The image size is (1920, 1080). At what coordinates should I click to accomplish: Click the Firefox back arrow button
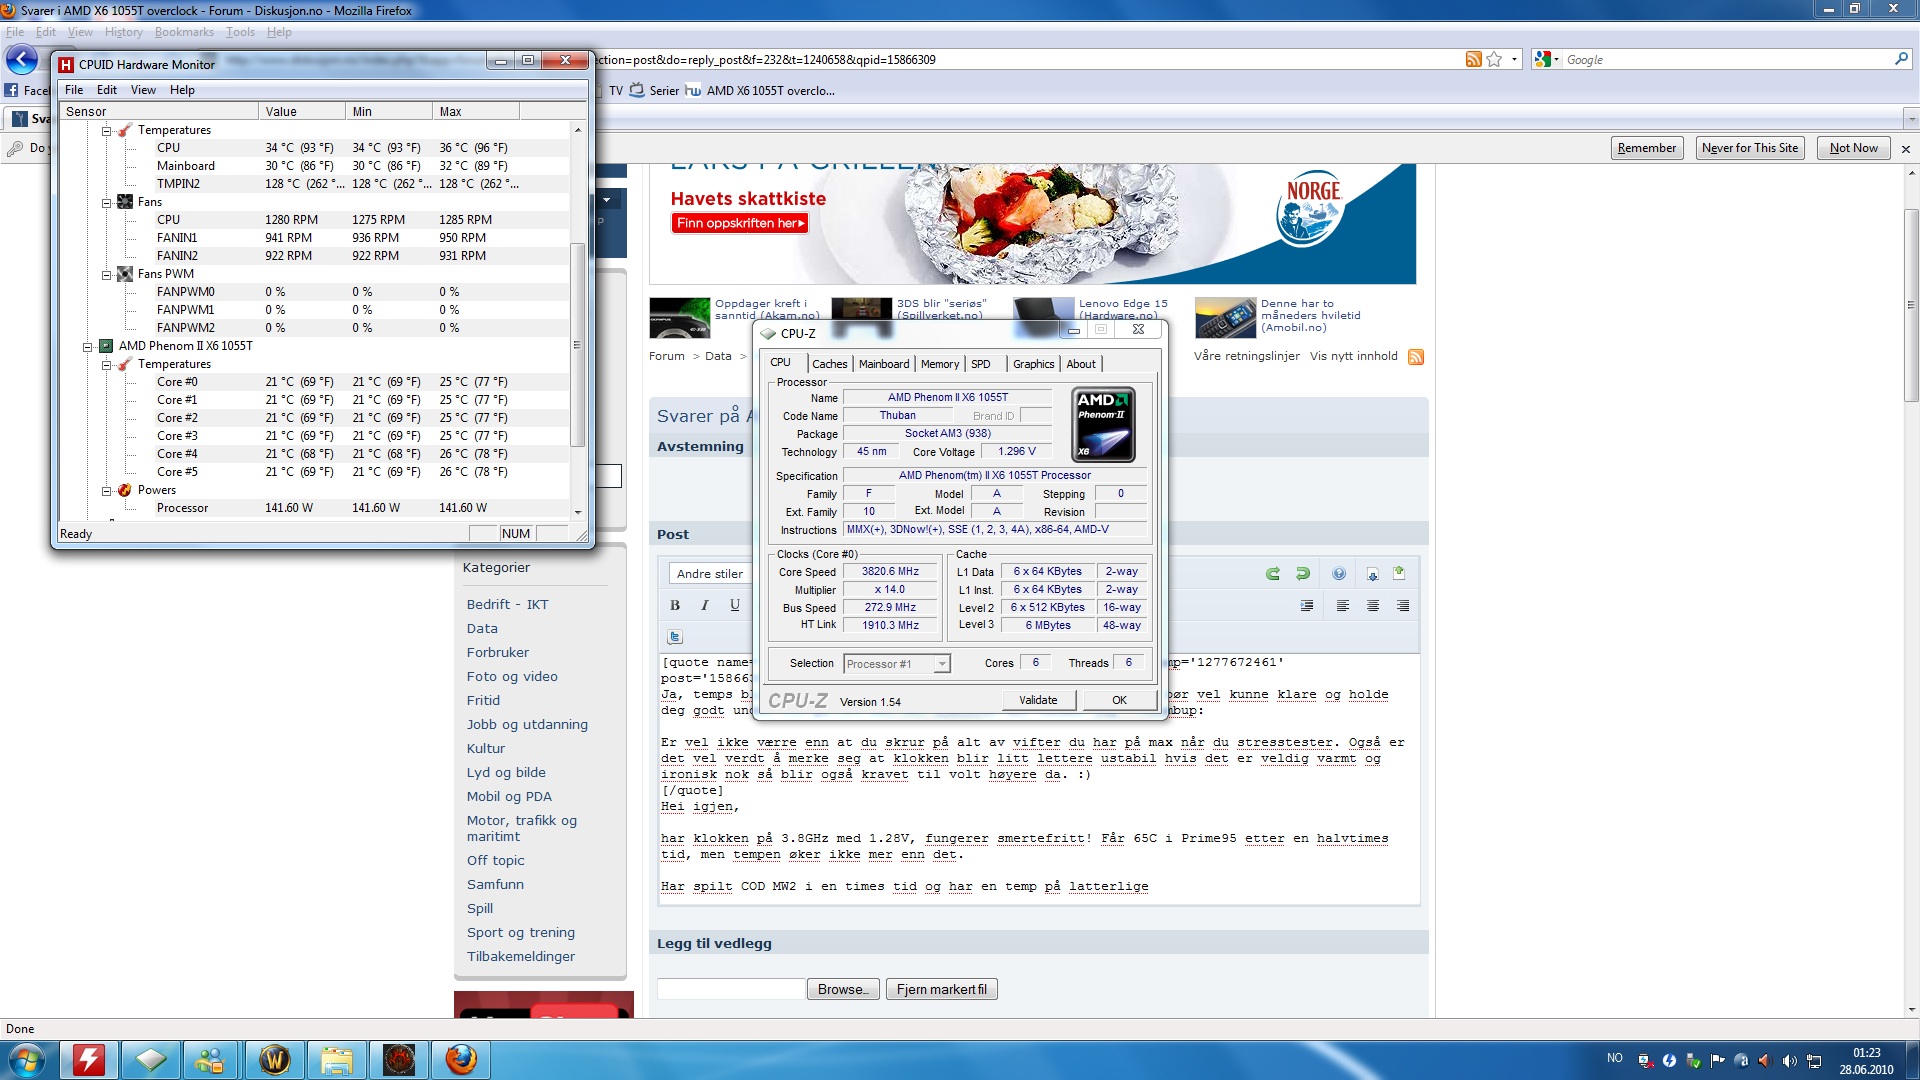[x=22, y=60]
